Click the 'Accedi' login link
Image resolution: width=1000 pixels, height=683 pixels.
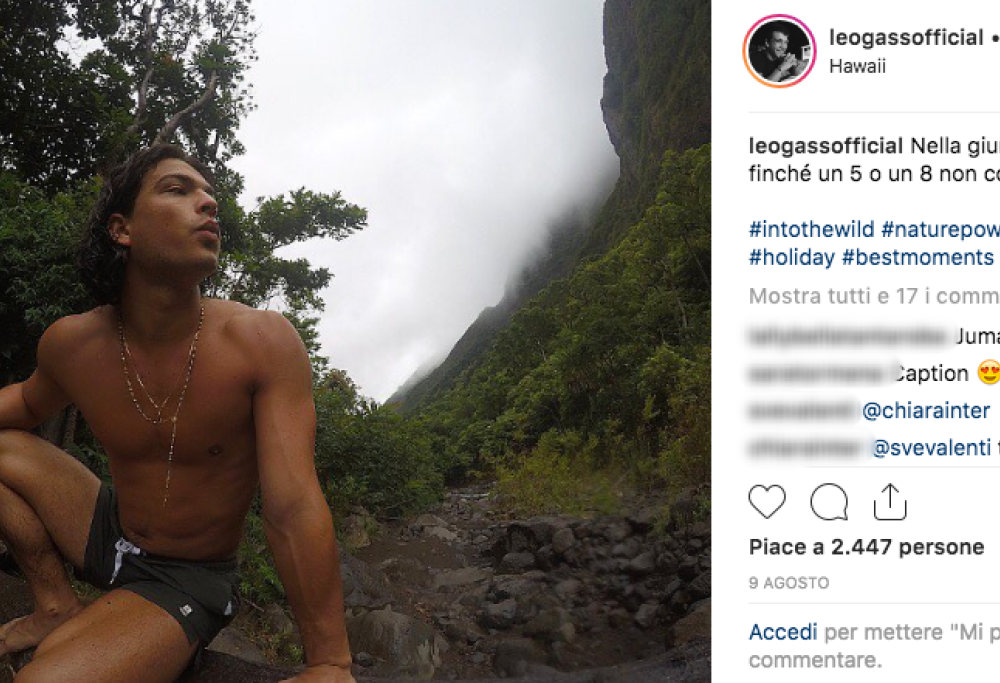[783, 632]
